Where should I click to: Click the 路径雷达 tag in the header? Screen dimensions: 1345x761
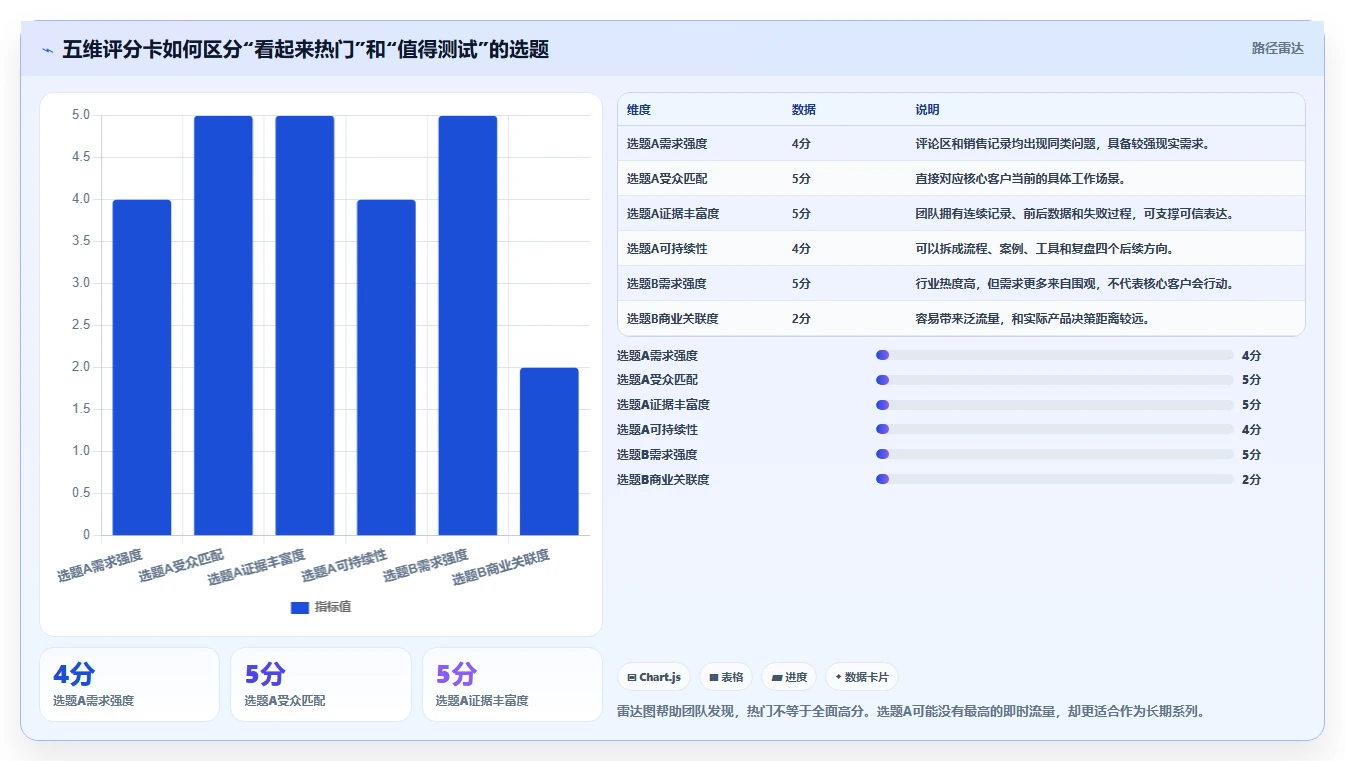pyautogui.click(x=1277, y=48)
